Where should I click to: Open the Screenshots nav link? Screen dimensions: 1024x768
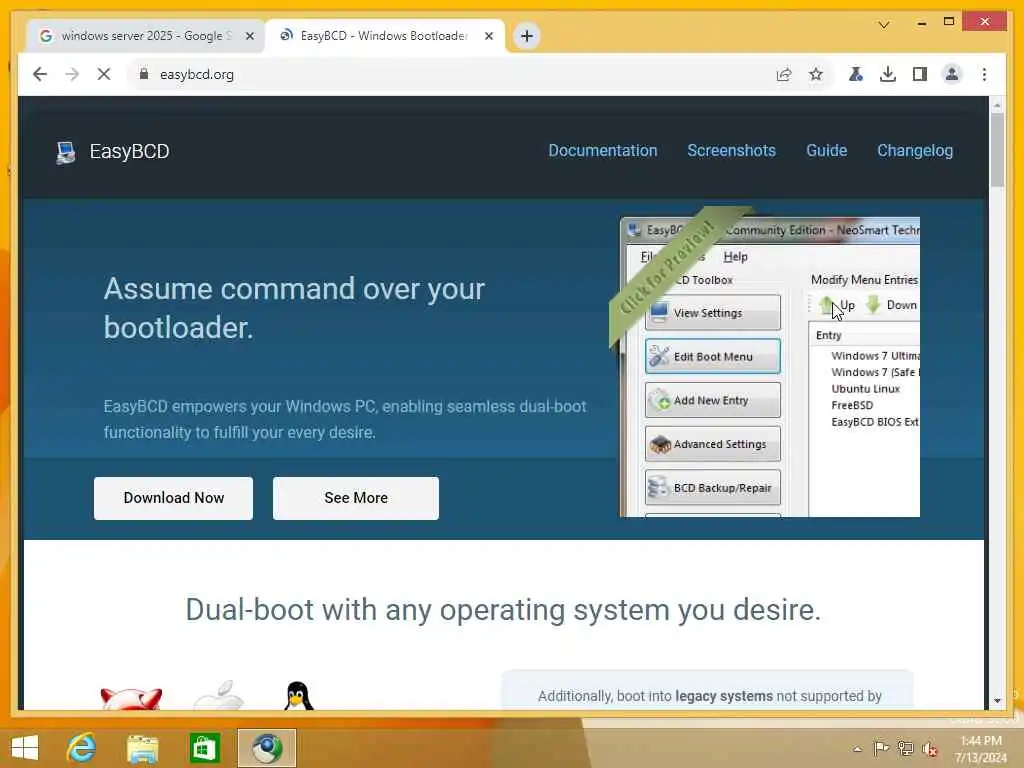[731, 151]
